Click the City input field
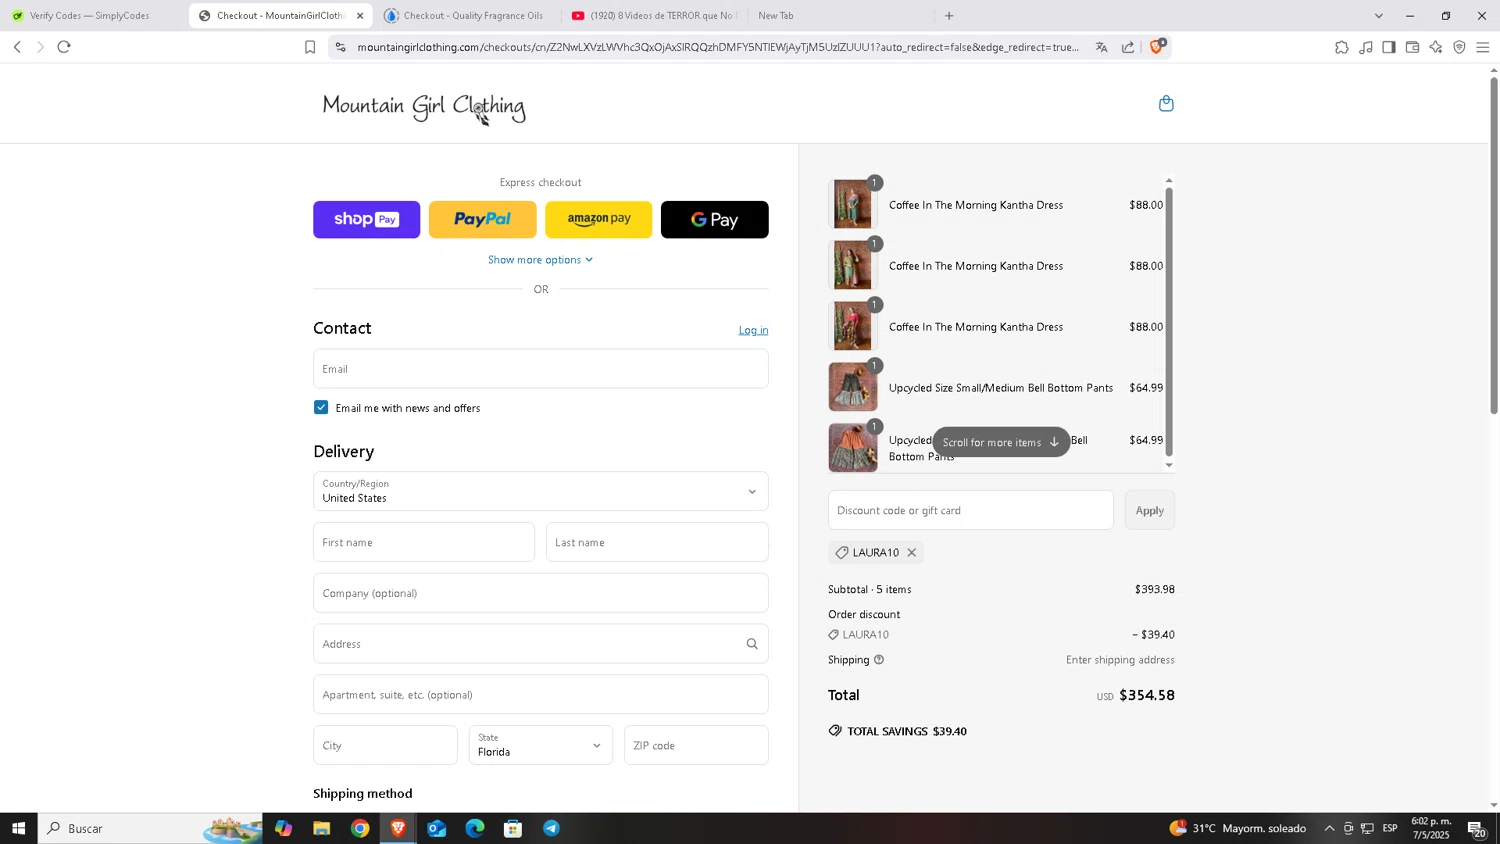Viewport: 1500px width, 844px height. [385, 745]
